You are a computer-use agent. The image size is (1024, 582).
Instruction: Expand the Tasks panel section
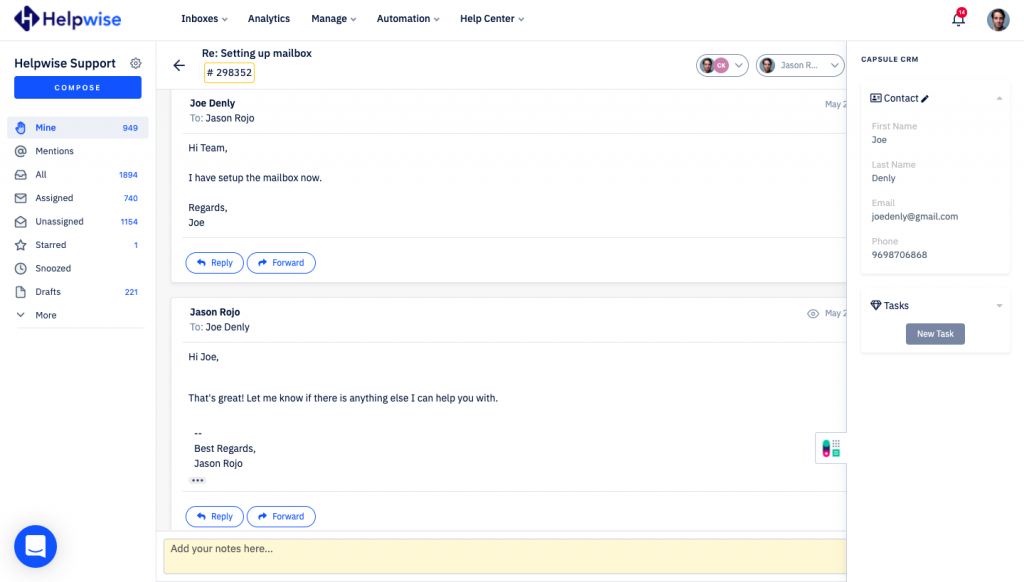[x=999, y=306]
